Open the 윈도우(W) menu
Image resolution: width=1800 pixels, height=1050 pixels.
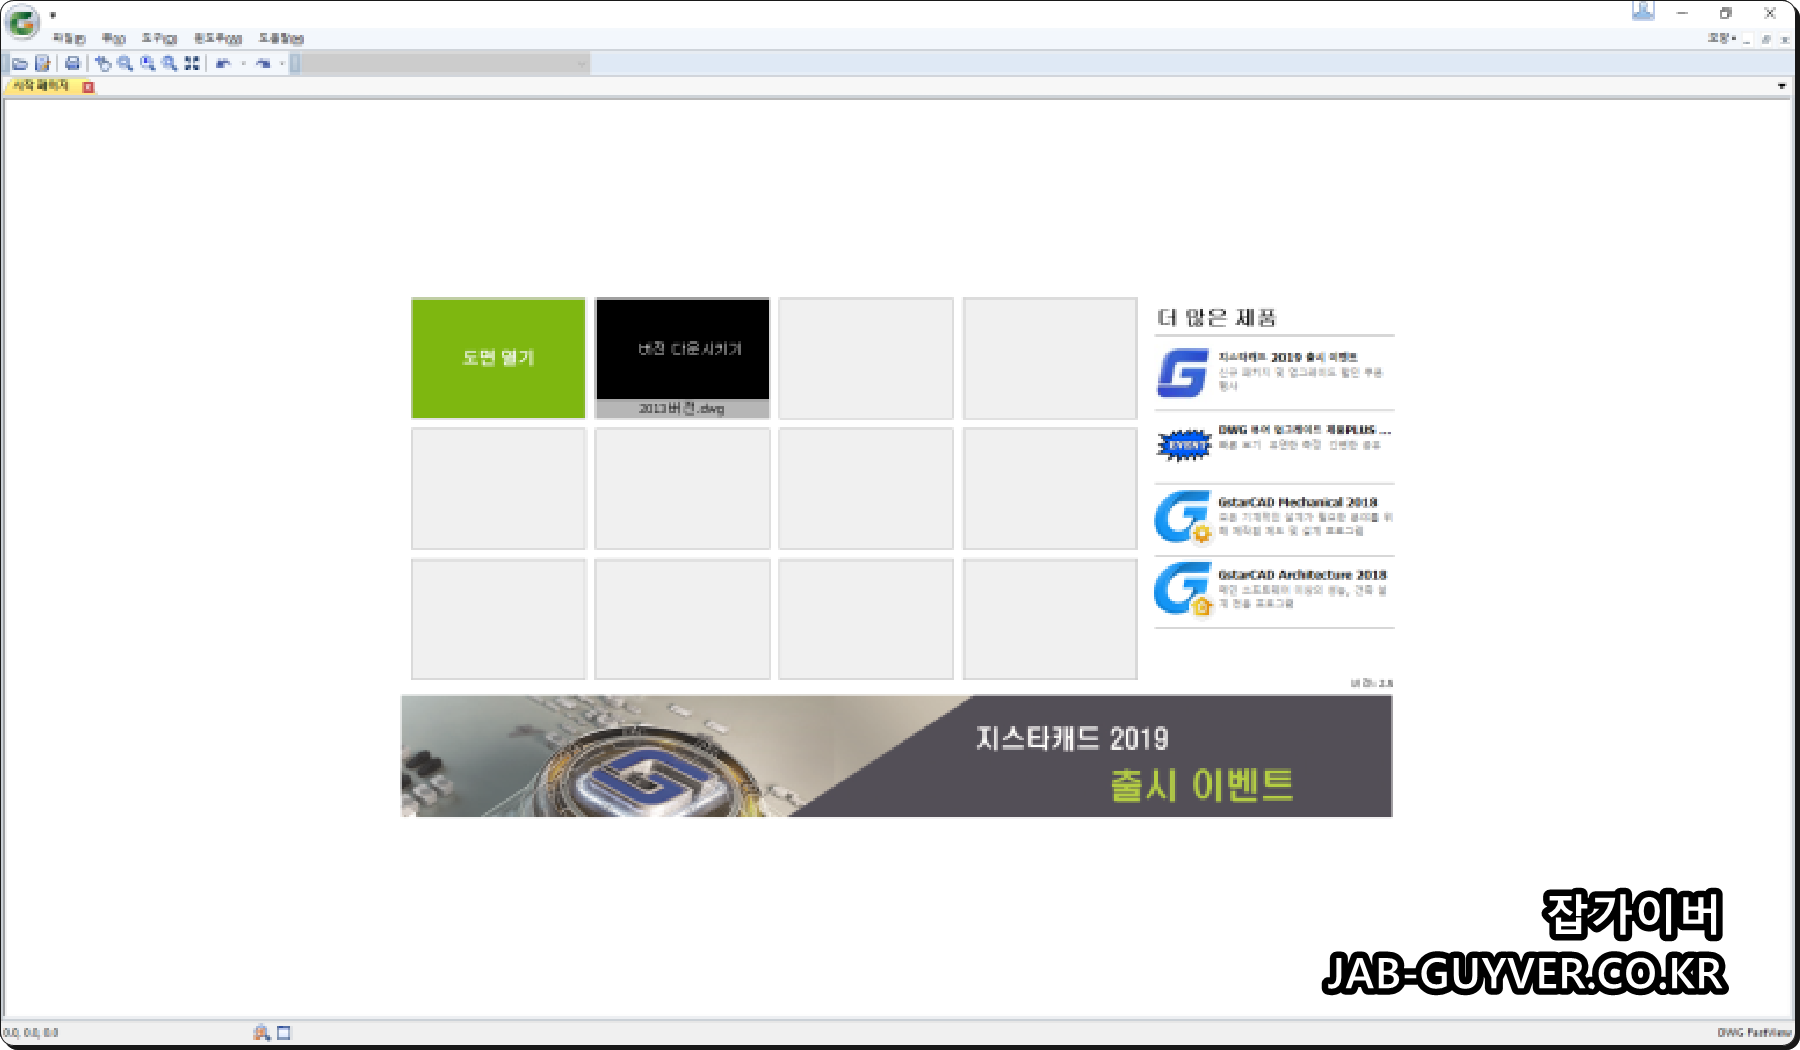(217, 38)
